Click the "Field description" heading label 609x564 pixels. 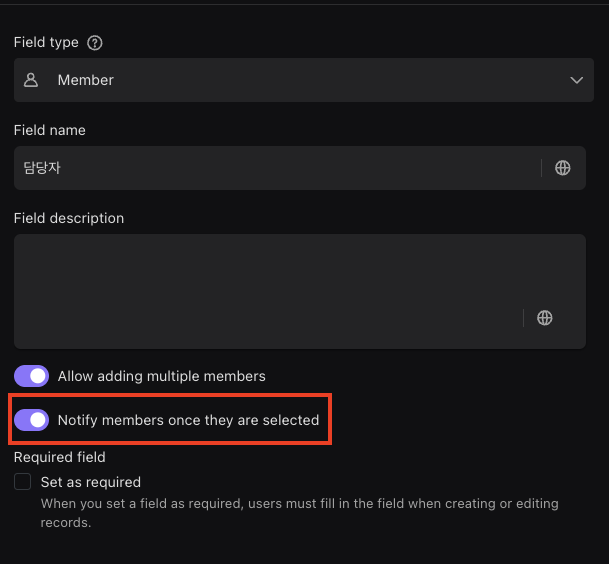[x=69, y=218]
